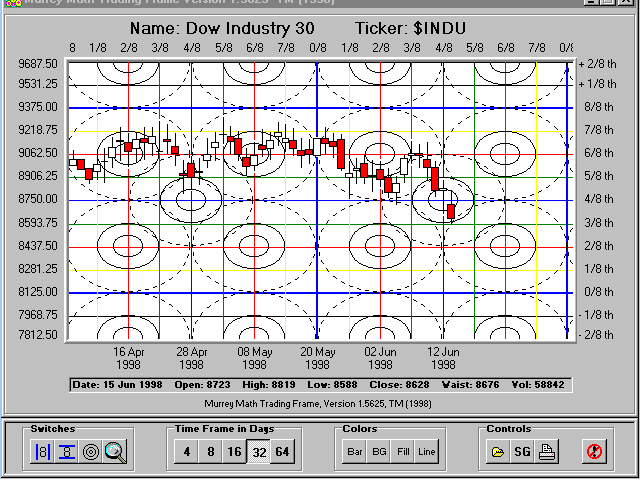Close the Murrey Math window
Screen dimensions: 640x480
pos(631,4)
